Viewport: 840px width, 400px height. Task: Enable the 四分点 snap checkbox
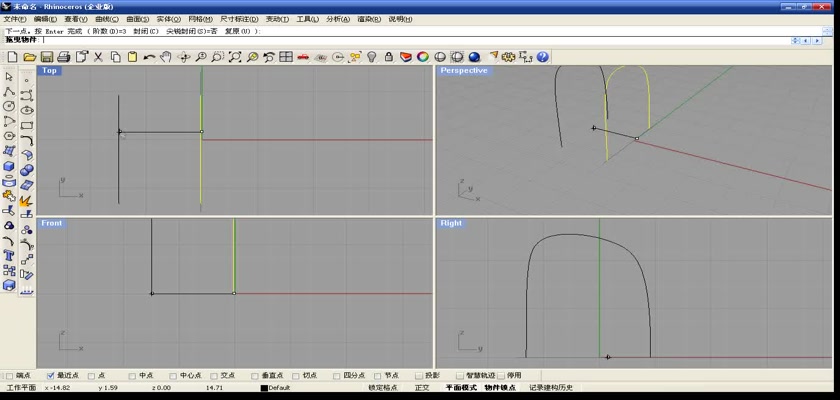click(x=336, y=376)
